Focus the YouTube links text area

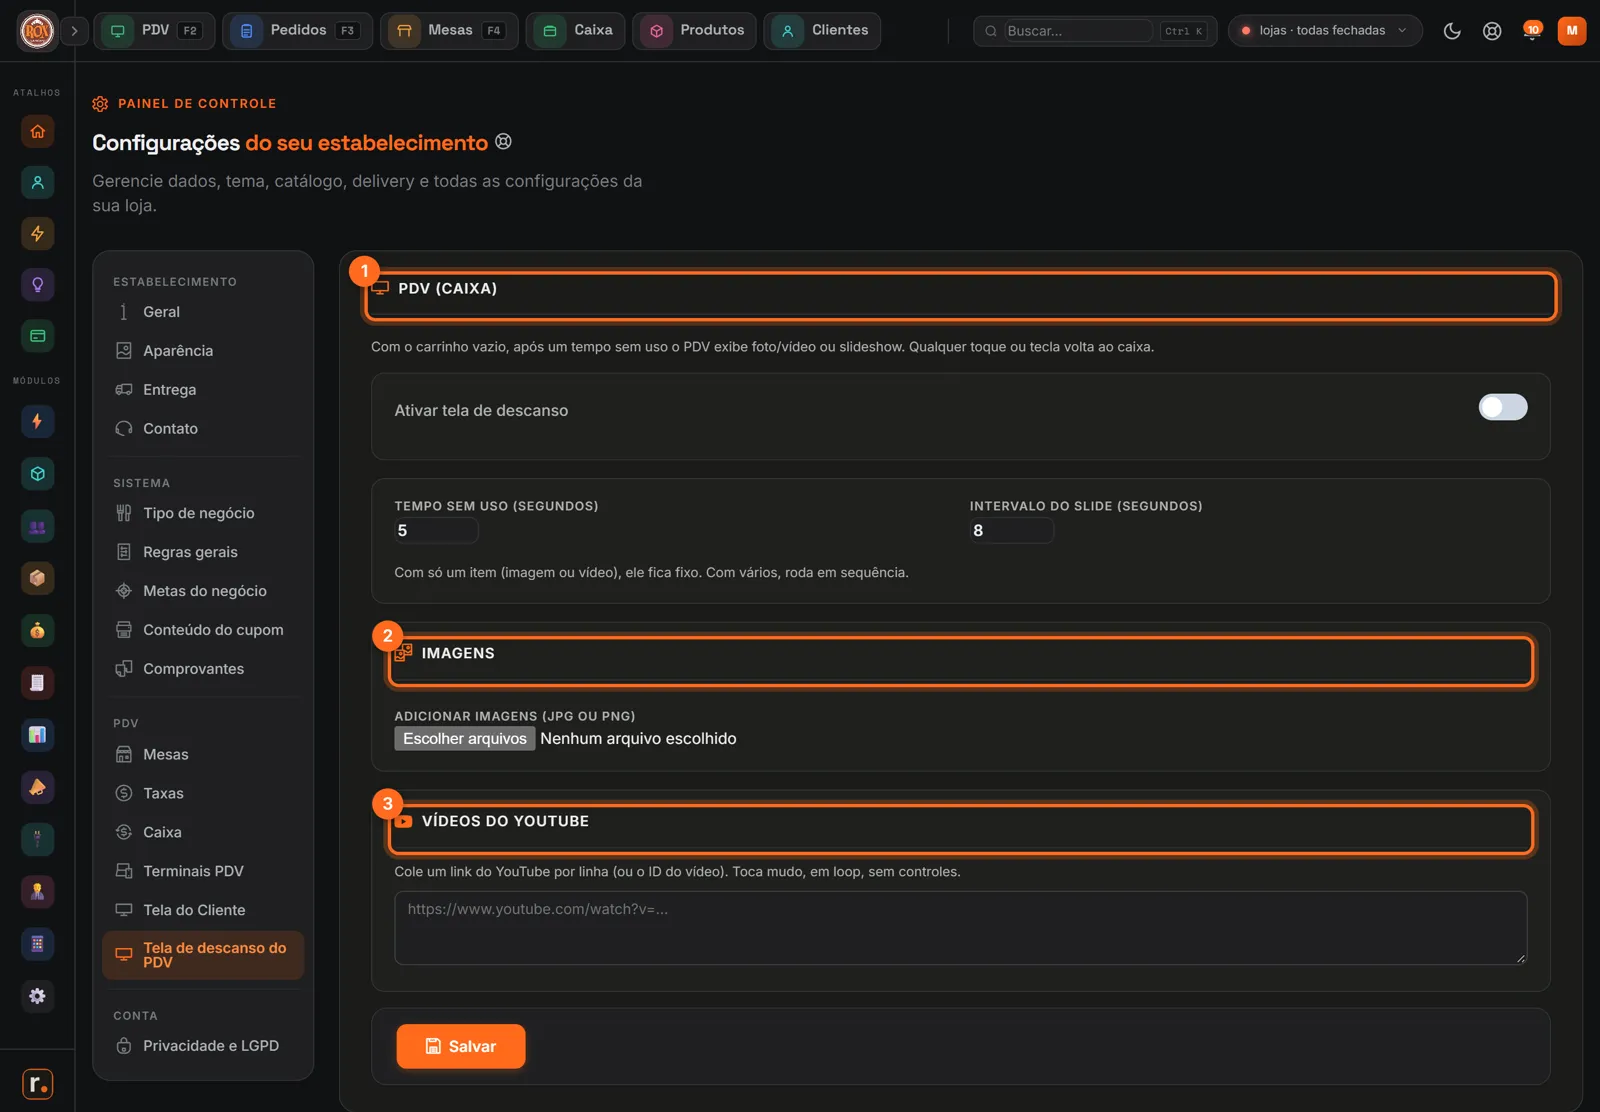tap(961, 928)
